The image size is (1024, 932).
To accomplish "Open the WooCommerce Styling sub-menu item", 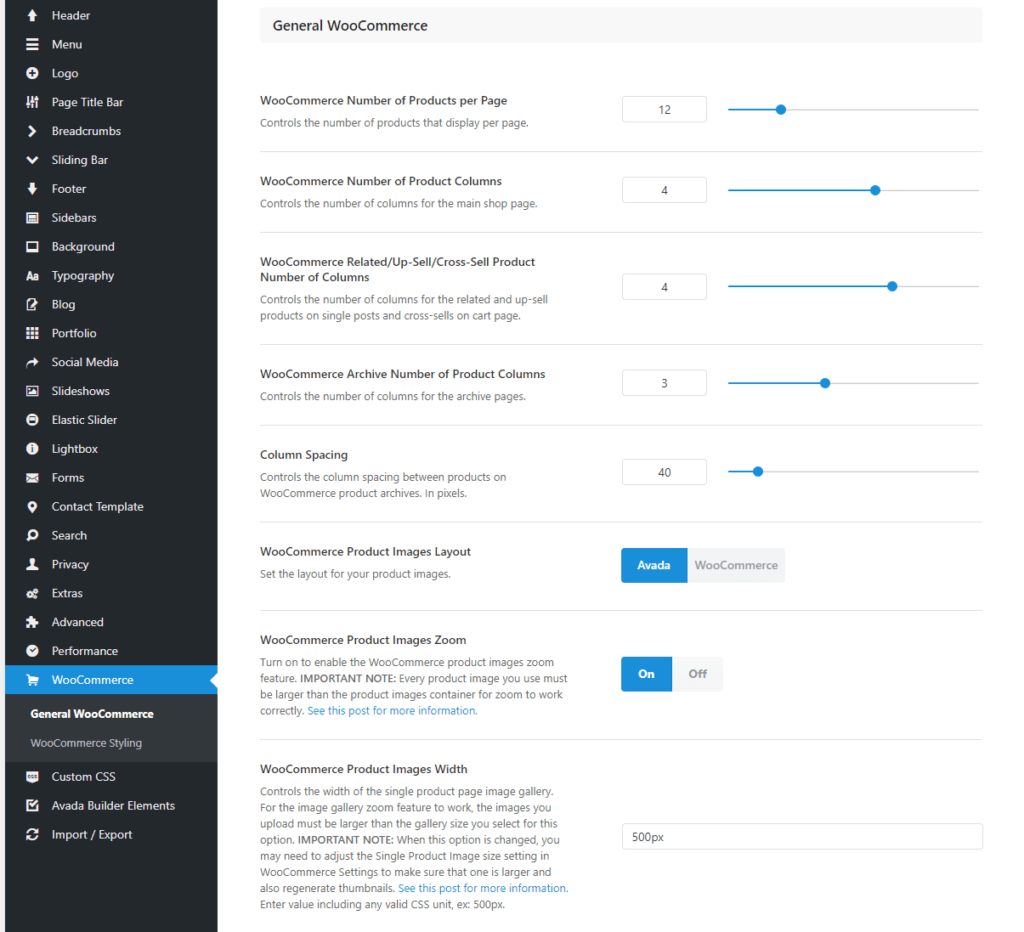I will 86,743.
